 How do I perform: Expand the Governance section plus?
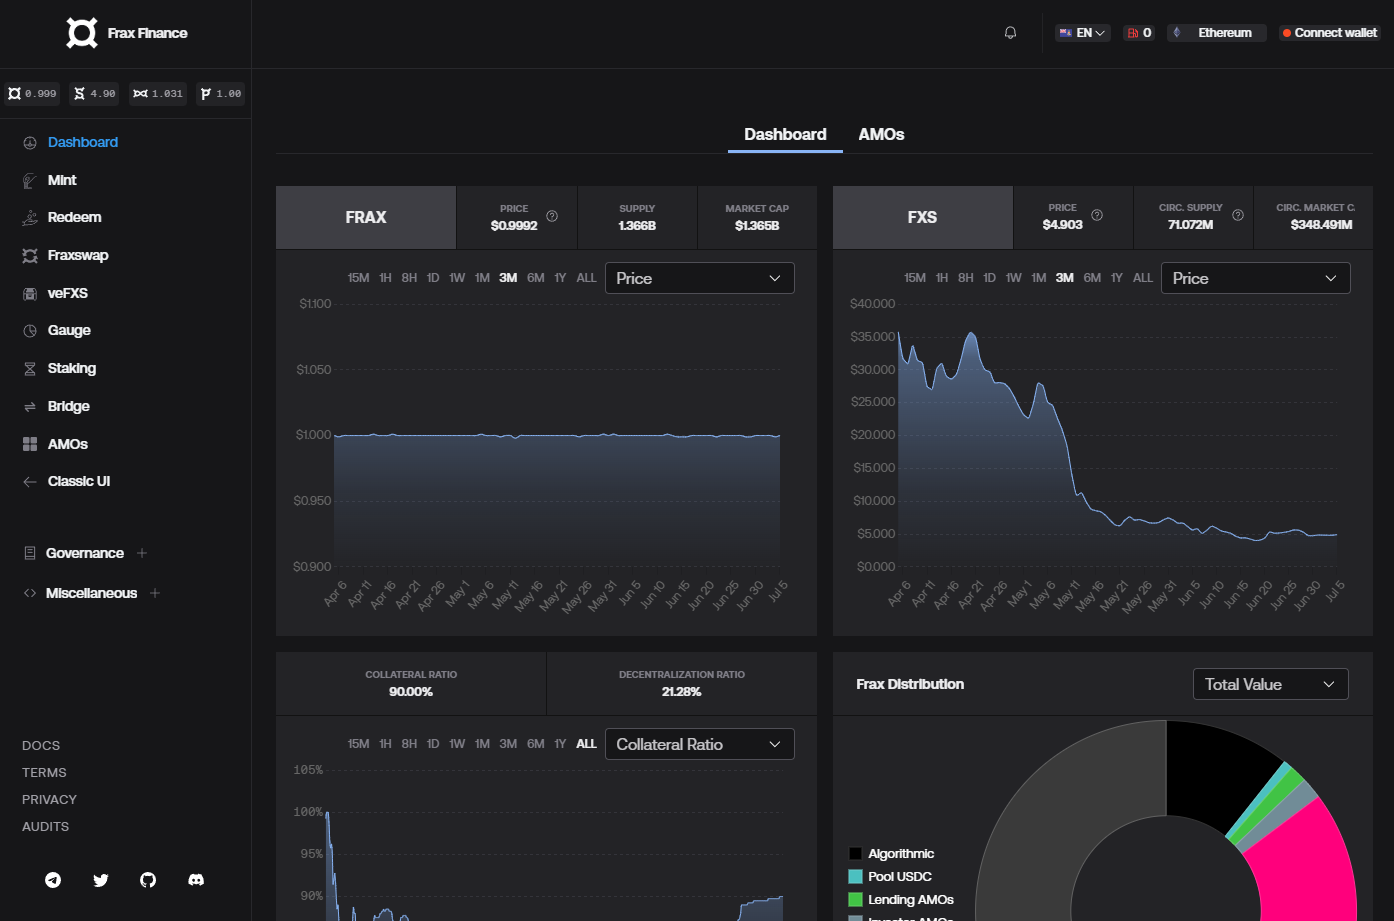coord(142,553)
